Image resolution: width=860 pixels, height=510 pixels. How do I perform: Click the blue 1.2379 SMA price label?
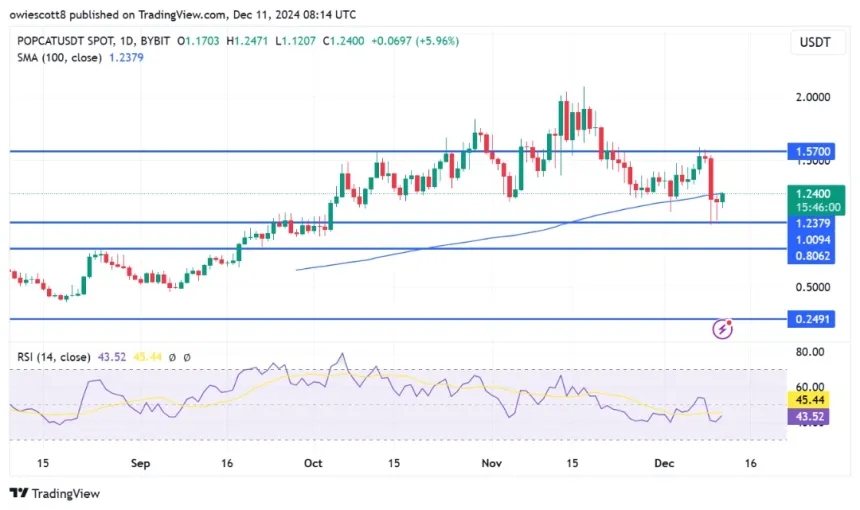point(812,223)
